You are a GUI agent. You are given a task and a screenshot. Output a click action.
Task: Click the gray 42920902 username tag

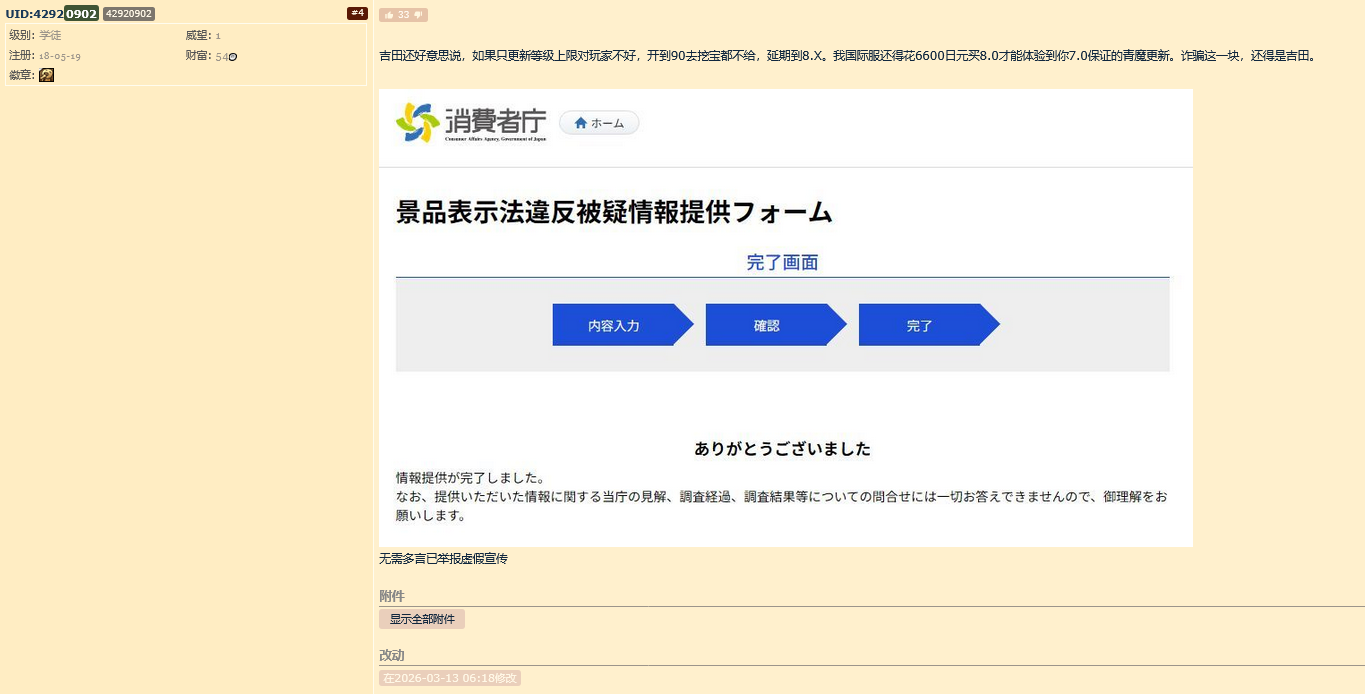click(x=129, y=14)
